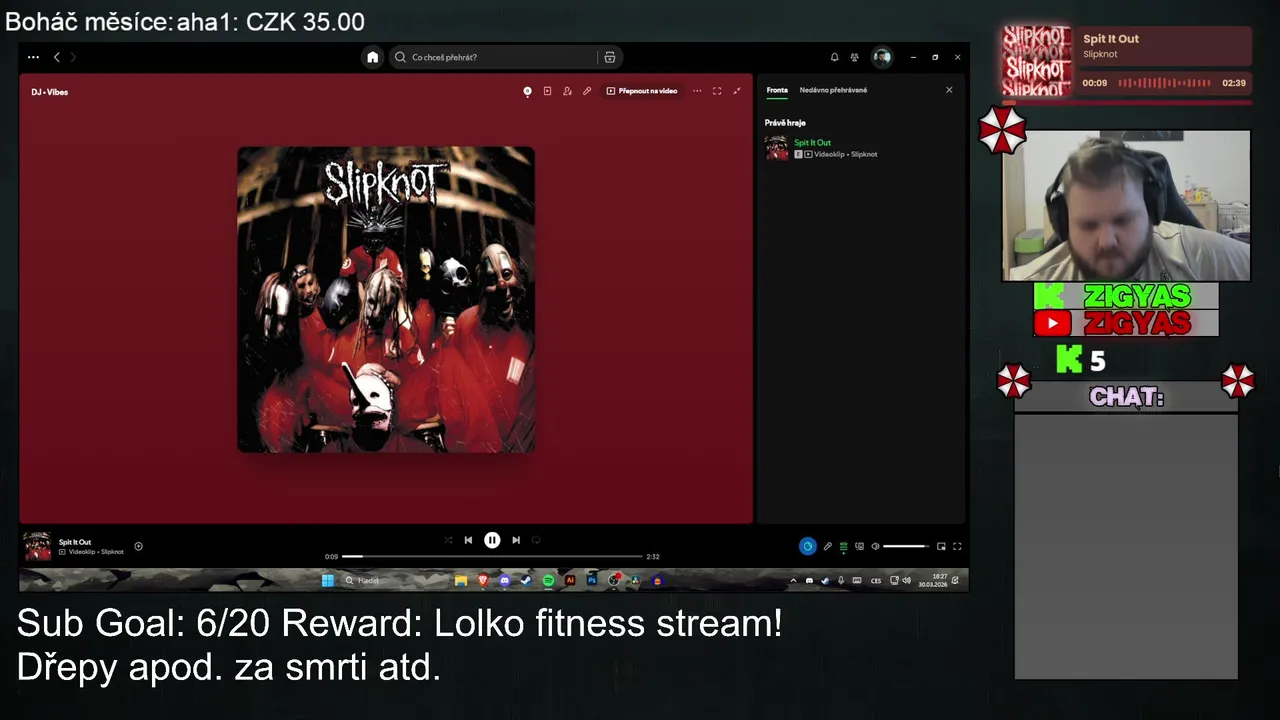Image resolution: width=1280 pixels, height=720 pixels.
Task: Open the Lyrics mic icon in player bar
Action: [x=827, y=546]
